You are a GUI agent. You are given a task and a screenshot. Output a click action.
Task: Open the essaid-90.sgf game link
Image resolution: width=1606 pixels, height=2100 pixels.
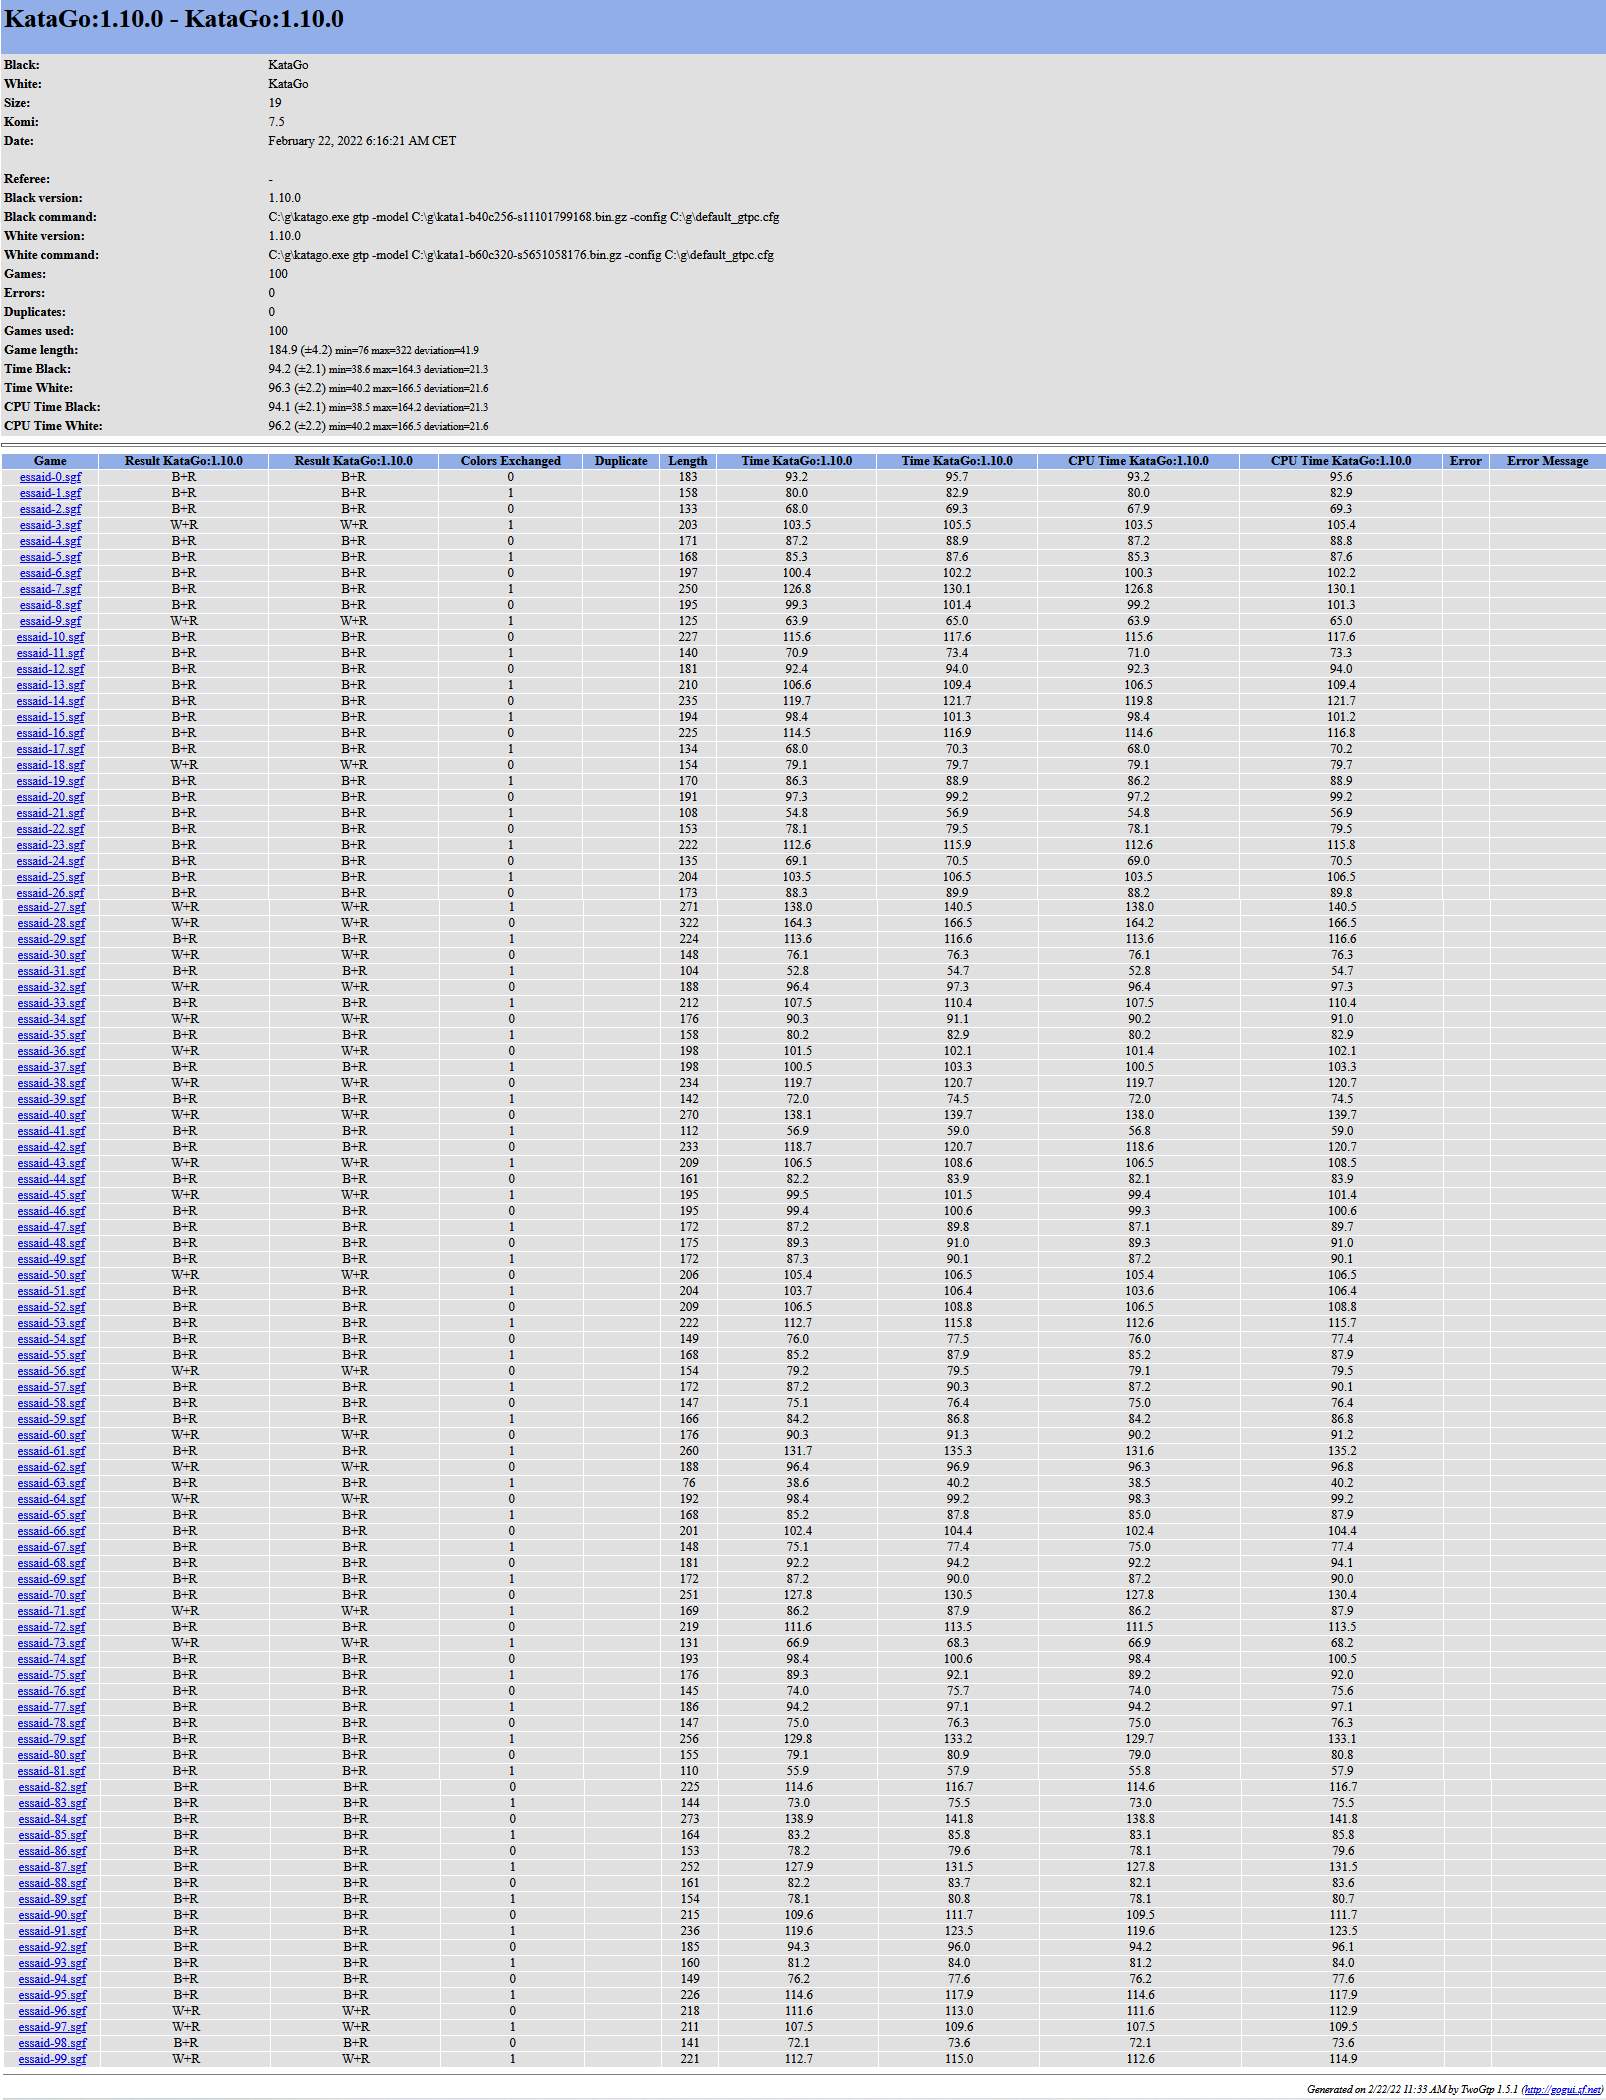coord(52,1915)
